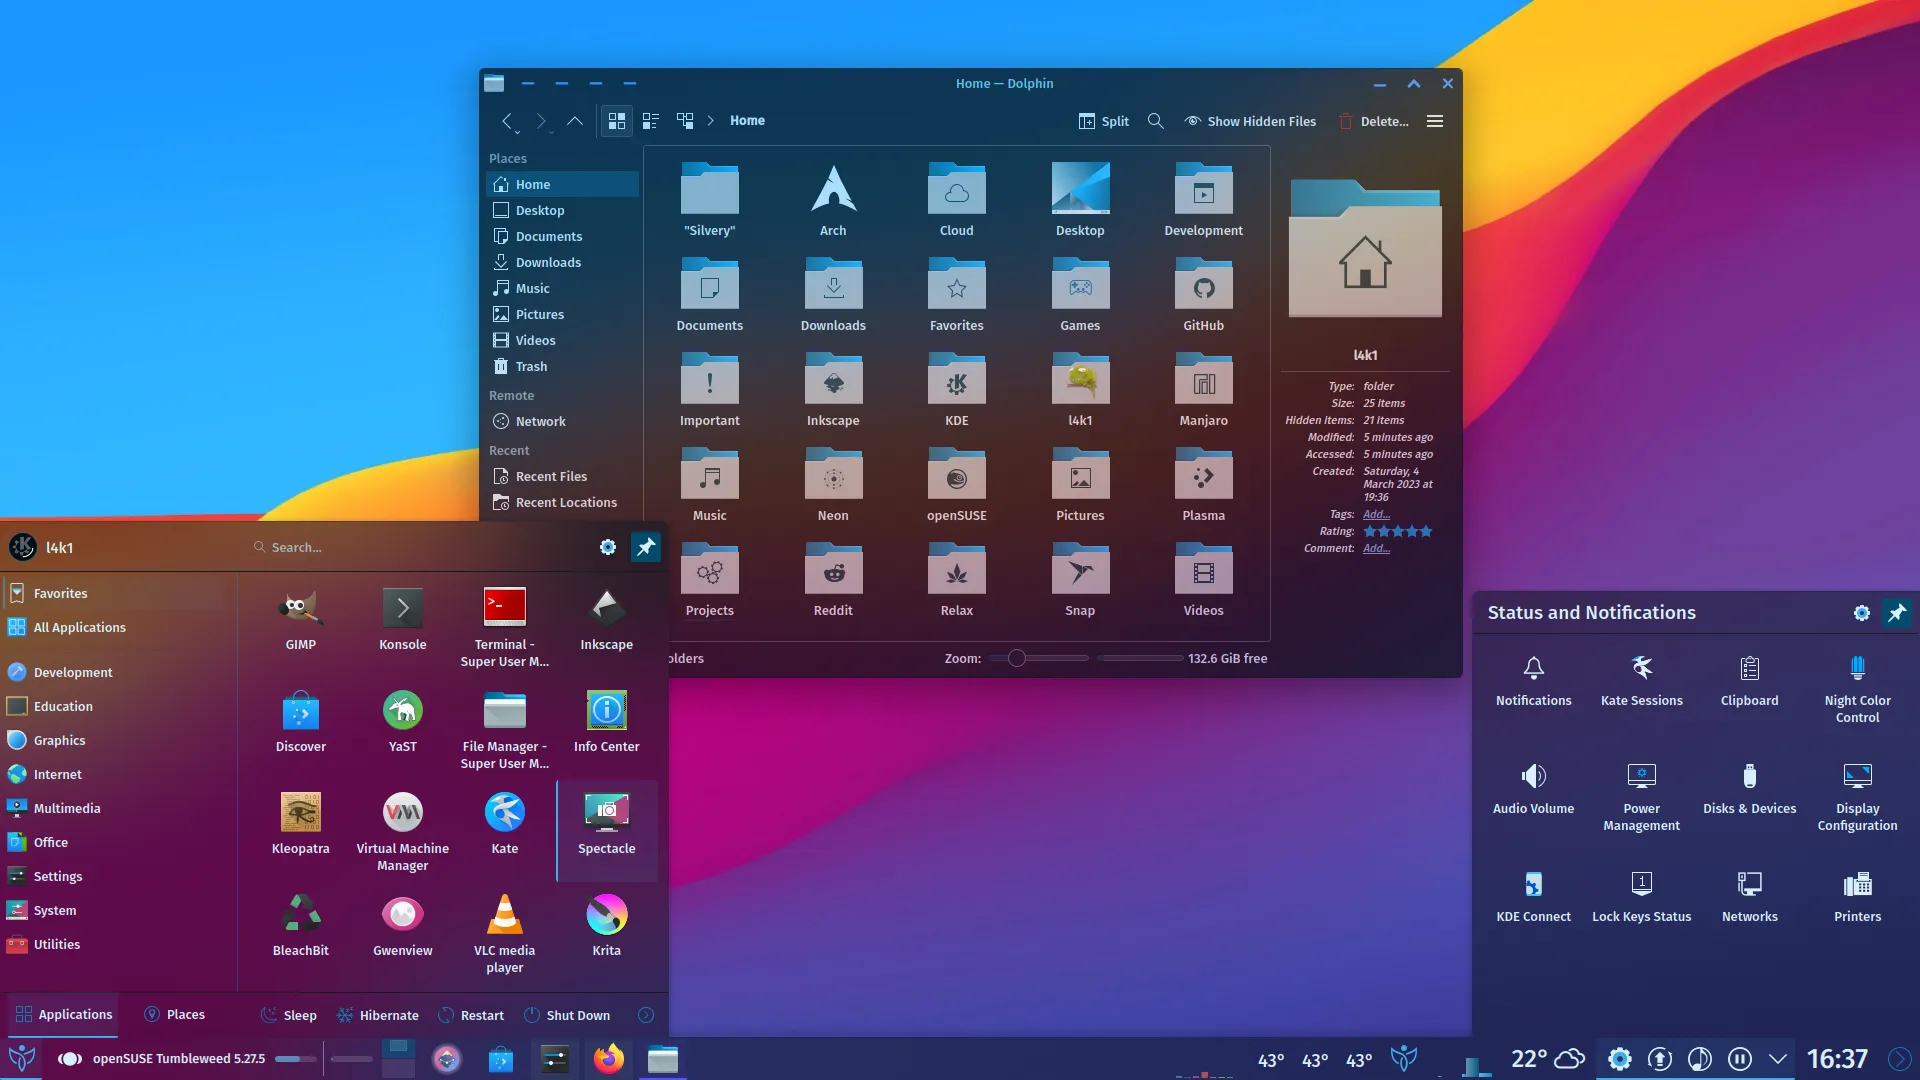Select the Applications tab in launcher
The image size is (1920, 1080).
[x=63, y=1014]
